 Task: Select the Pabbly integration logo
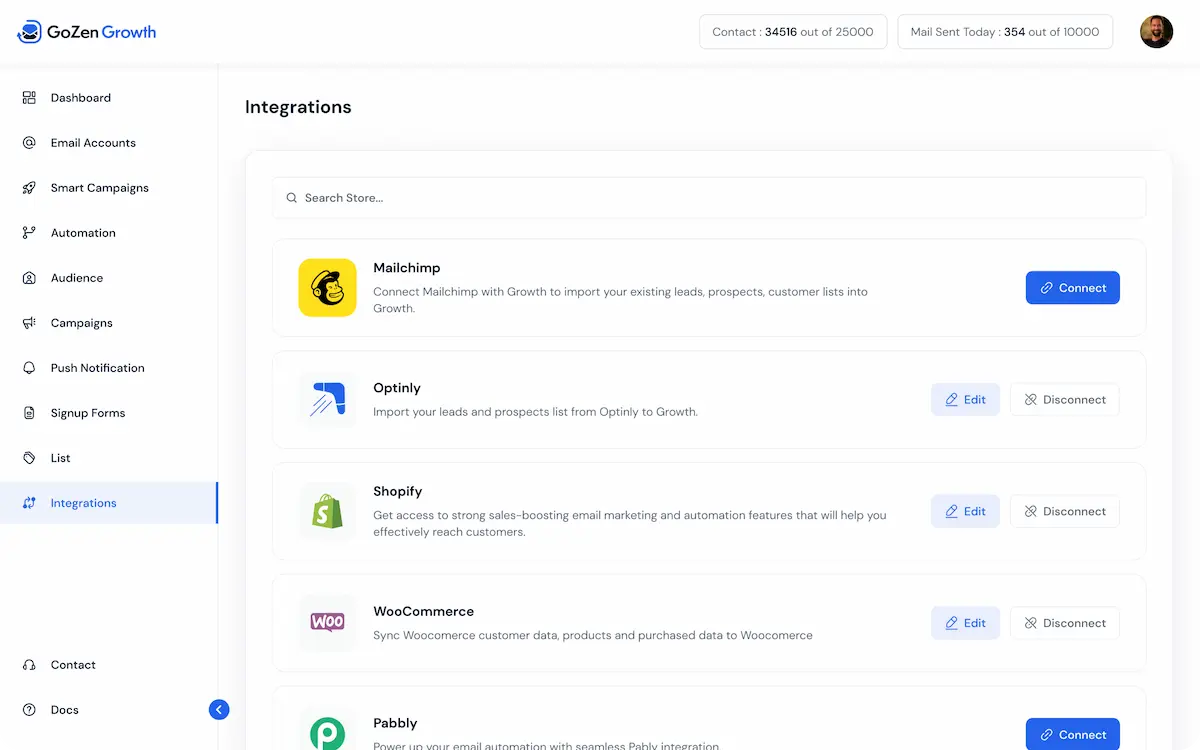327,731
